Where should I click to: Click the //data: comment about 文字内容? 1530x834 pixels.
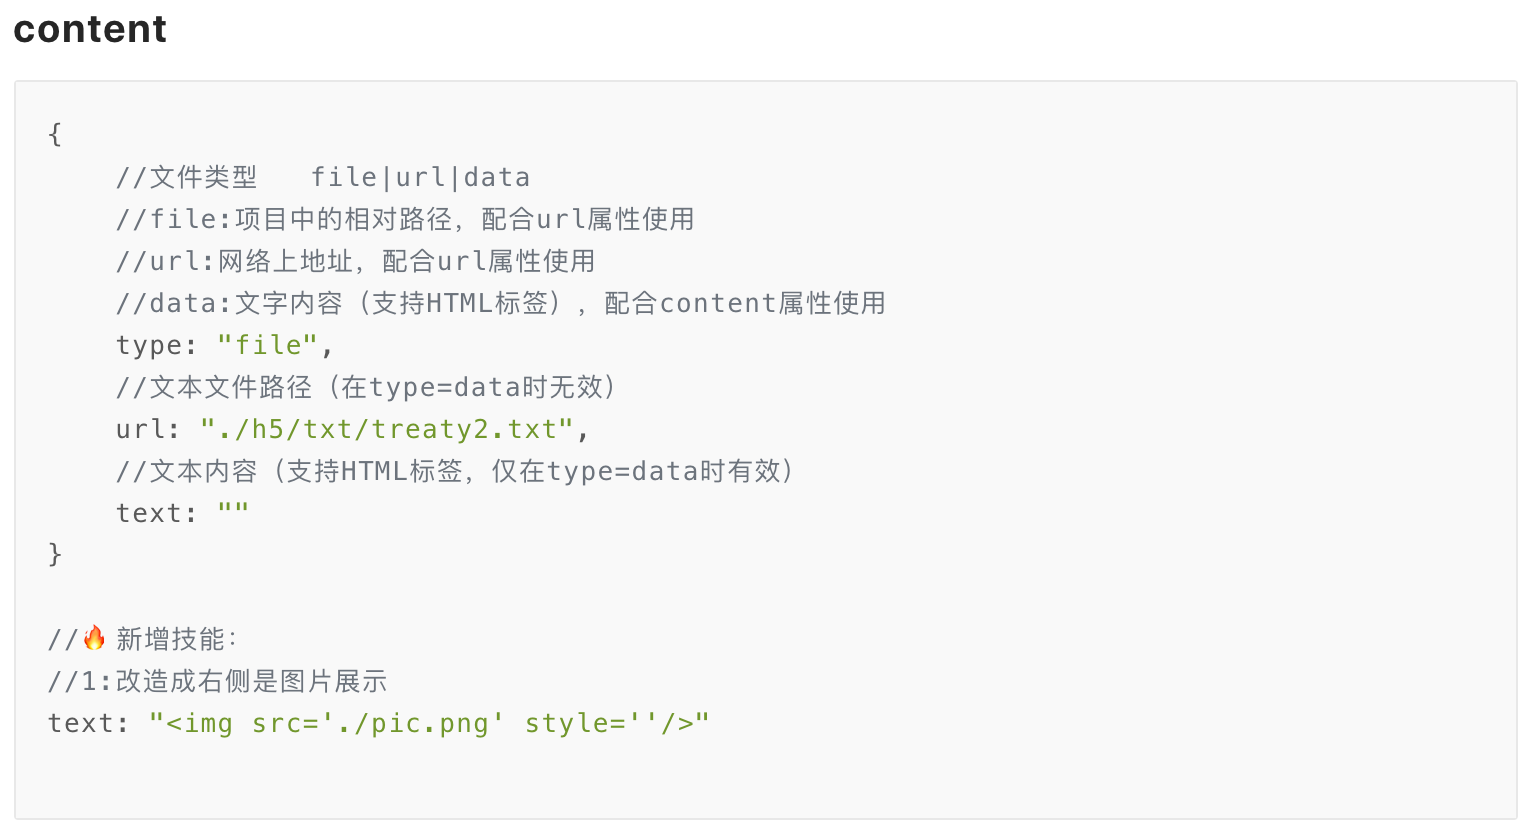pyautogui.click(x=501, y=303)
